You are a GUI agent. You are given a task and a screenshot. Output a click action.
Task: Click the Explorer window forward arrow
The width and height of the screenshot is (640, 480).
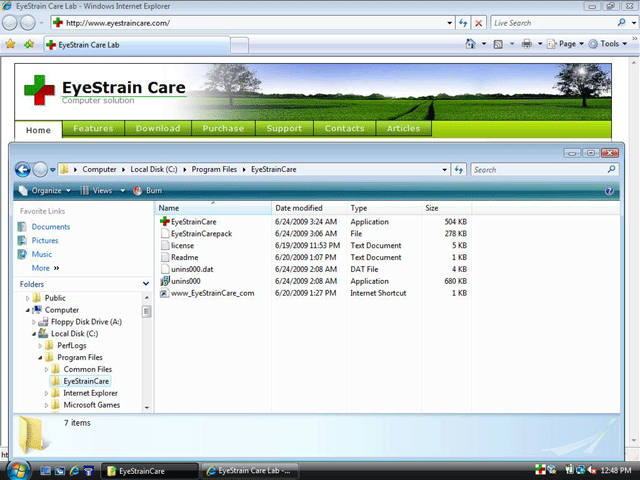pyautogui.click(x=40, y=169)
